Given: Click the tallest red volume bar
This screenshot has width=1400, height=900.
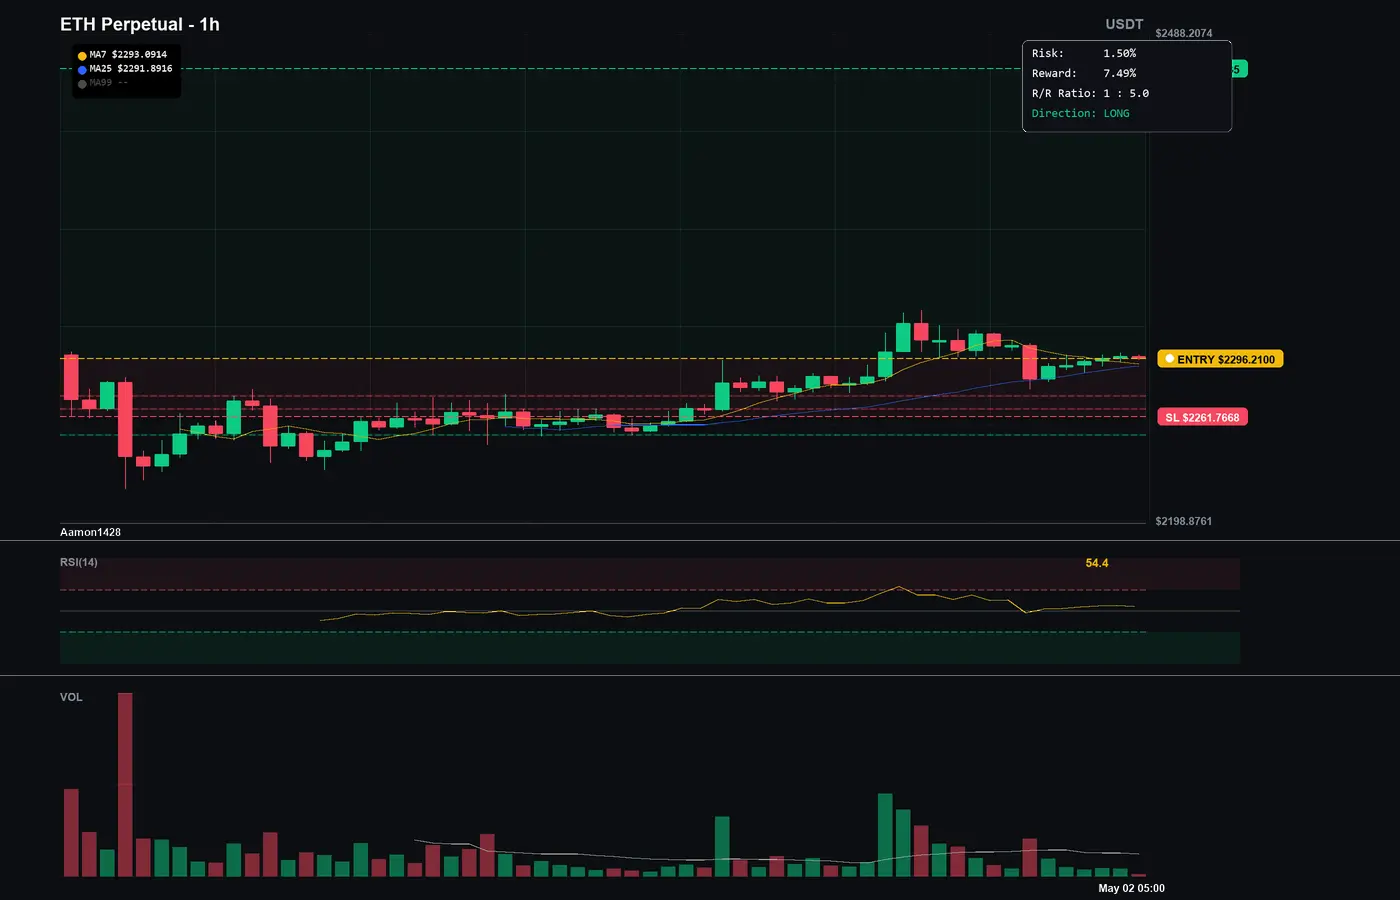Looking at the screenshot, I should [x=125, y=784].
